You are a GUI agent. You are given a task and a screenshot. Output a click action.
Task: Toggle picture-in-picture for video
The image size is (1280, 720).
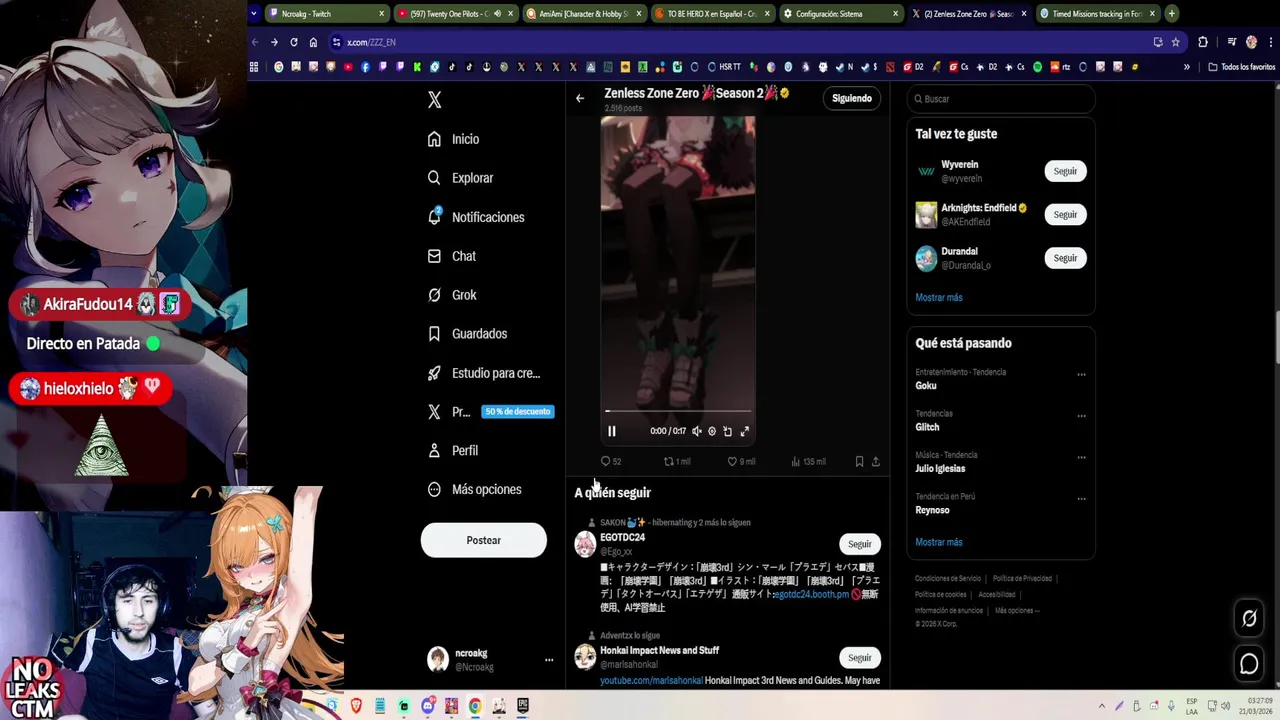(728, 431)
